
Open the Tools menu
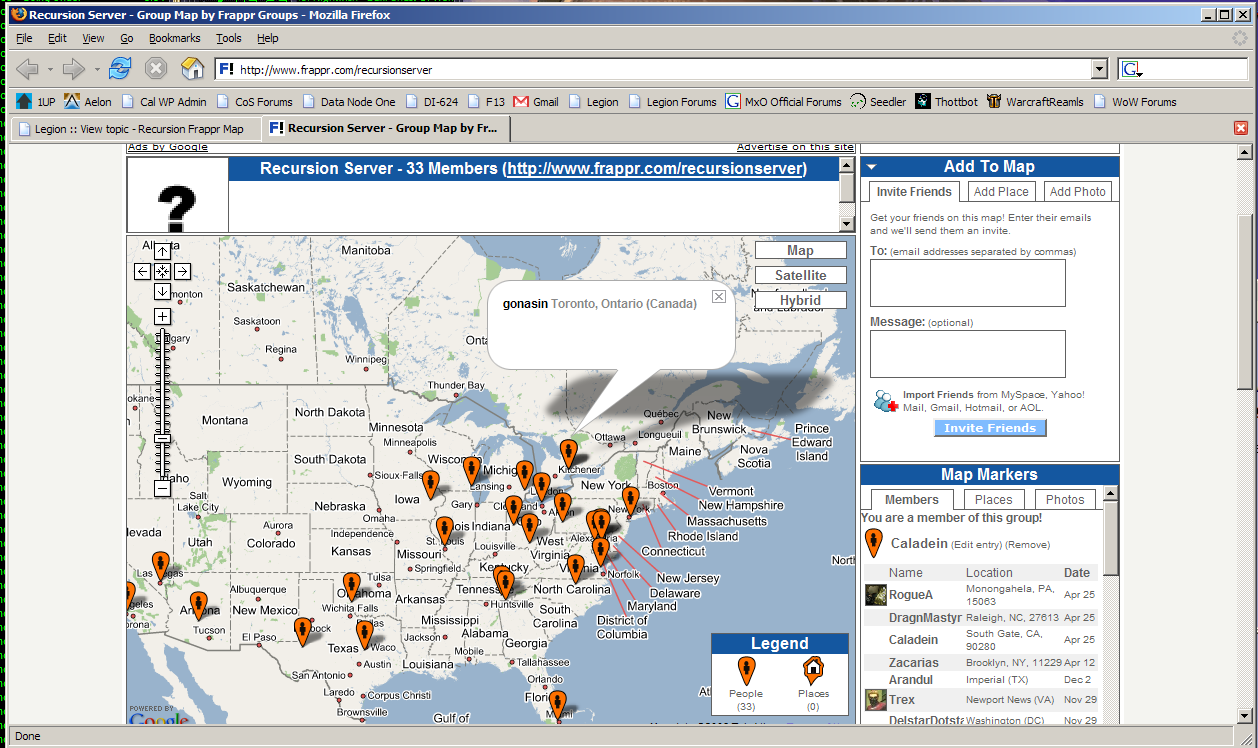click(x=229, y=38)
